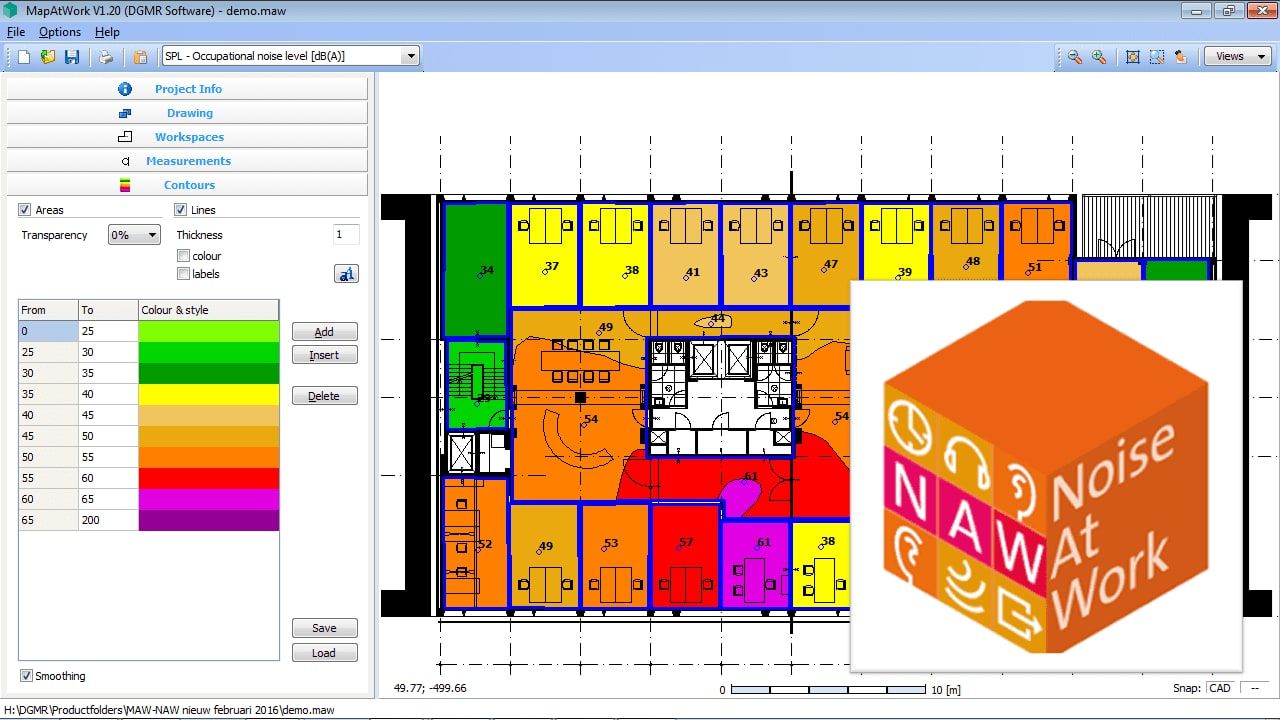The width and height of the screenshot is (1280, 720).
Task: Open the label font settings icon button
Action: coord(346,274)
